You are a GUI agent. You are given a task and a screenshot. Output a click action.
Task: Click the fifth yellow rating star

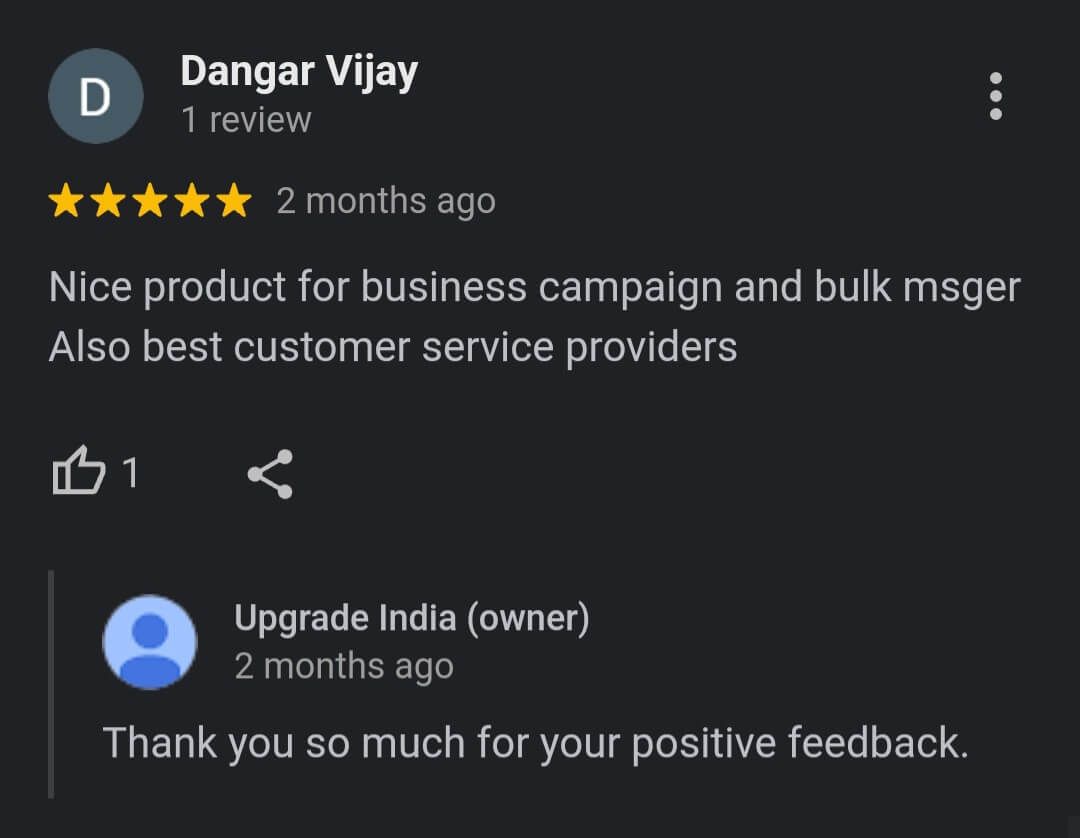pos(234,200)
